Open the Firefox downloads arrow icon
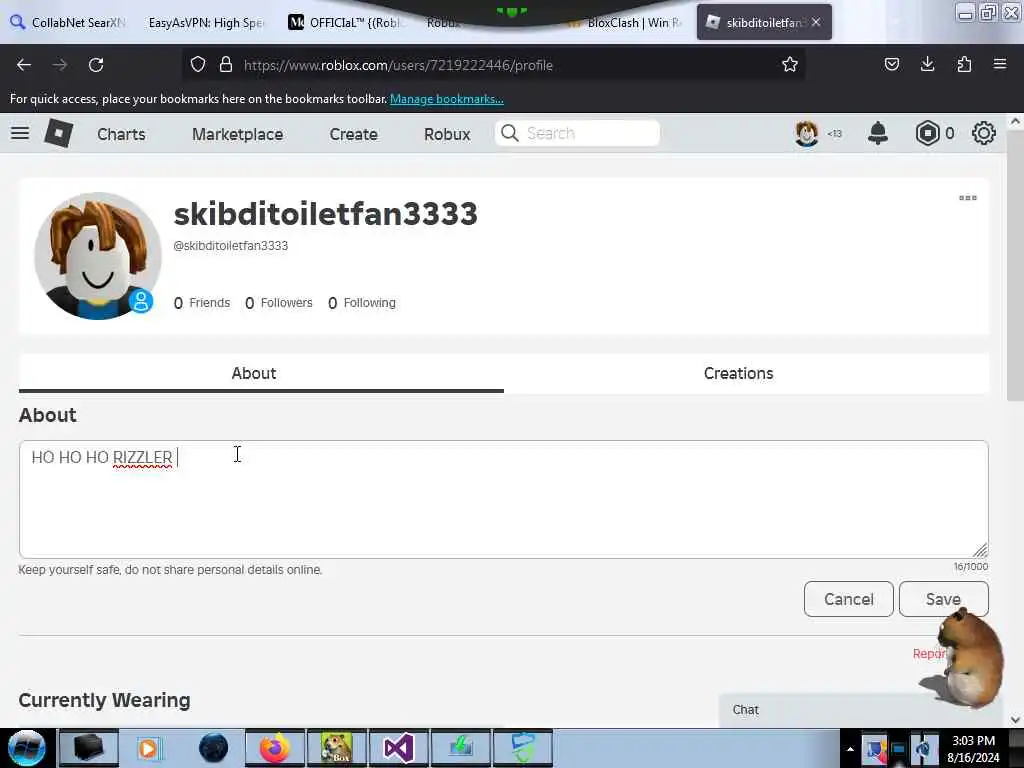This screenshot has height=768, width=1024. (927, 64)
